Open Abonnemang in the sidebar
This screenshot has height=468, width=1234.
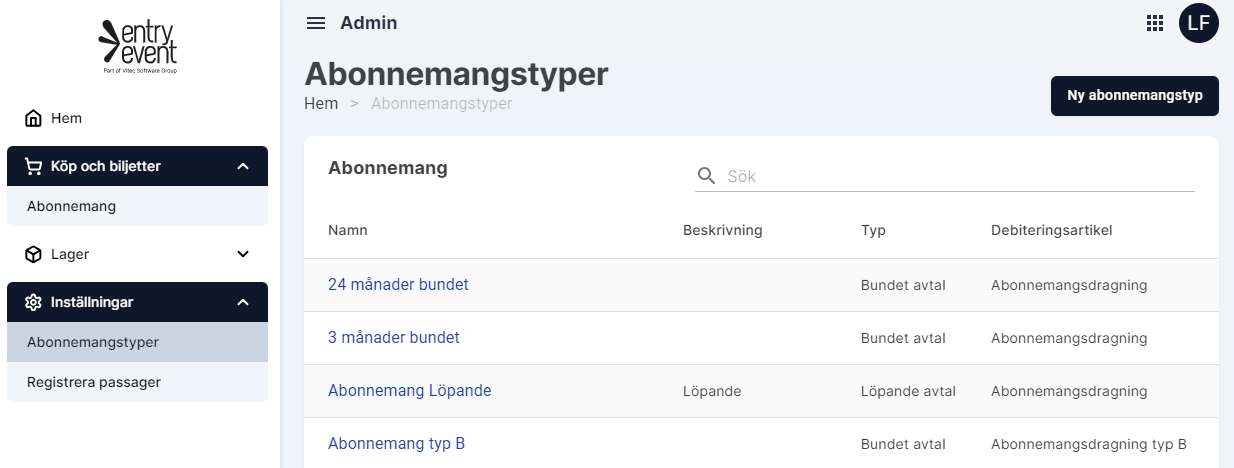pyautogui.click(x=72, y=206)
